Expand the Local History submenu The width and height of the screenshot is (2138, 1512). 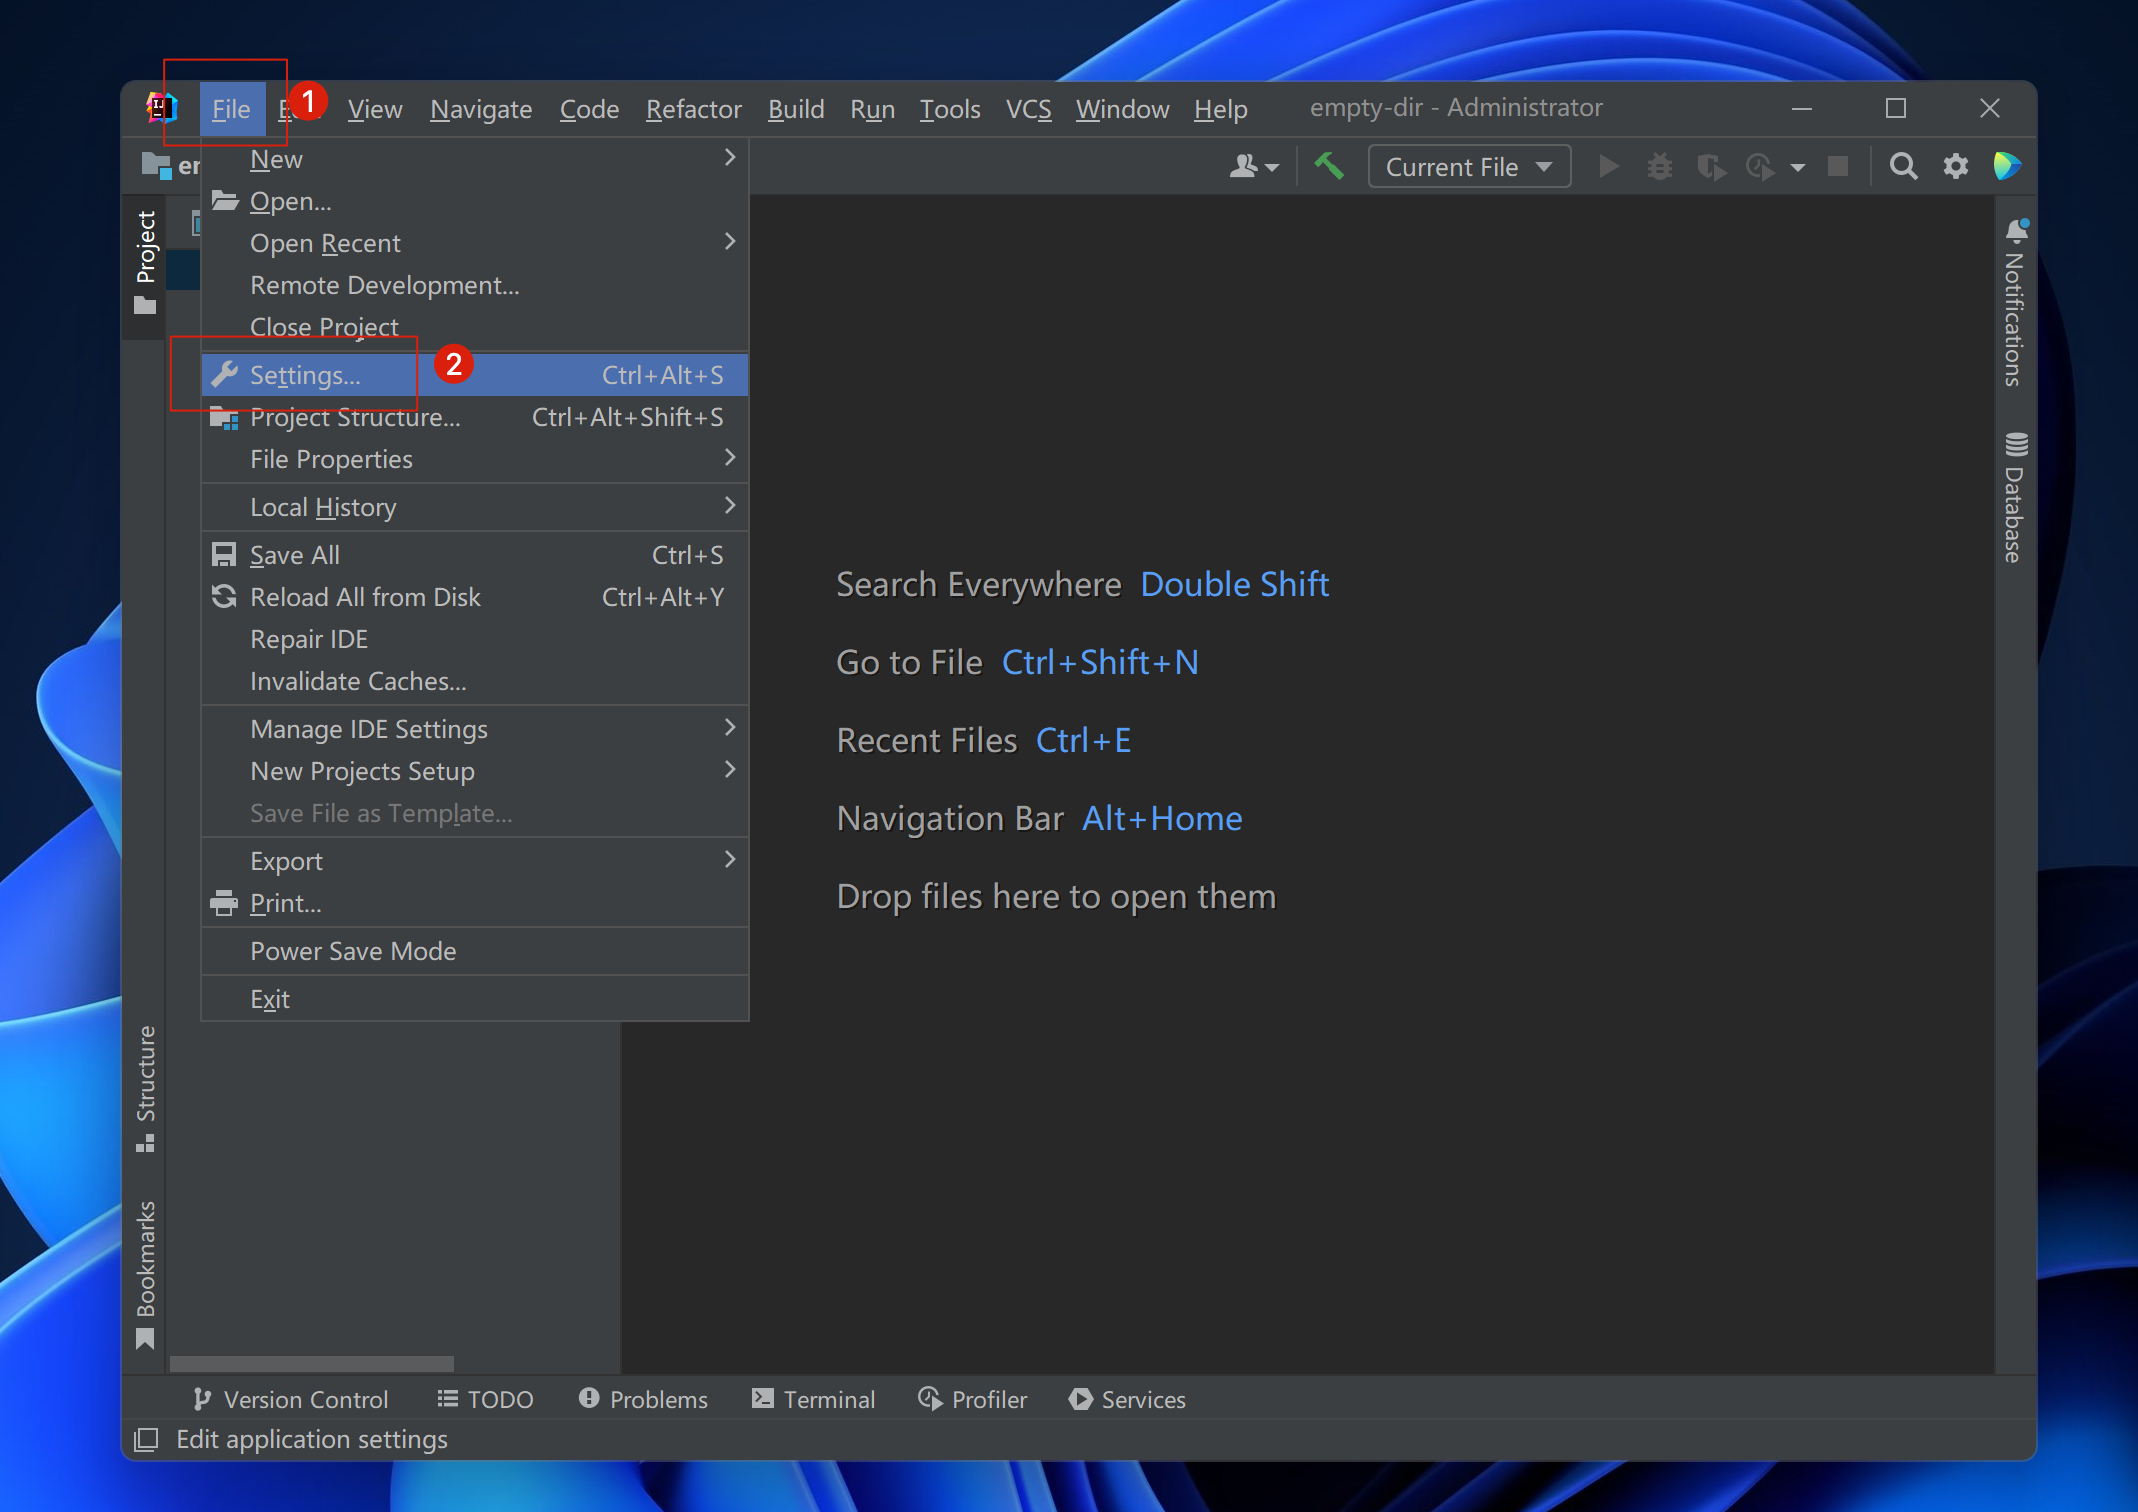pos(475,507)
